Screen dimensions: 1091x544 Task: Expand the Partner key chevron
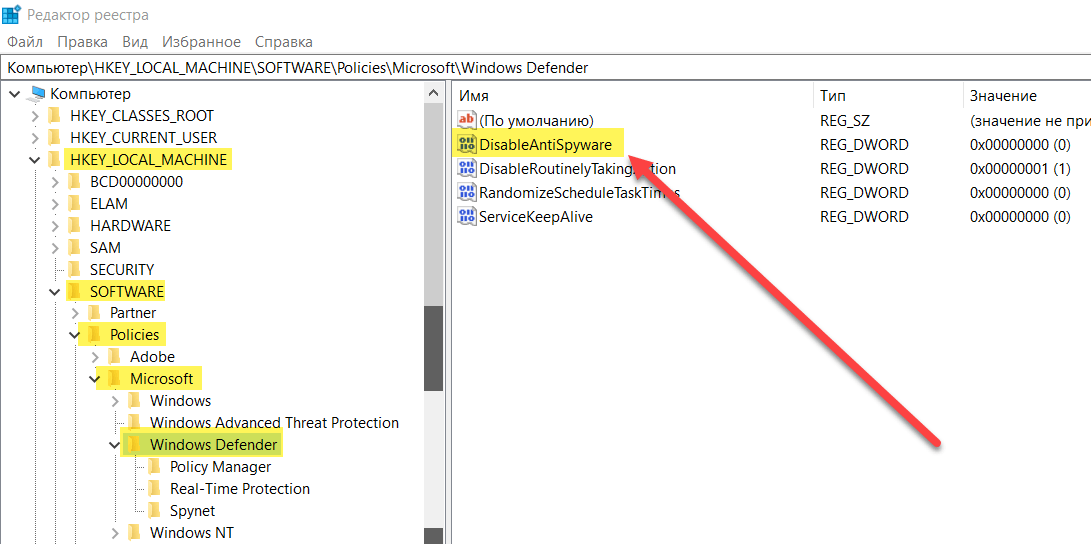tap(75, 313)
